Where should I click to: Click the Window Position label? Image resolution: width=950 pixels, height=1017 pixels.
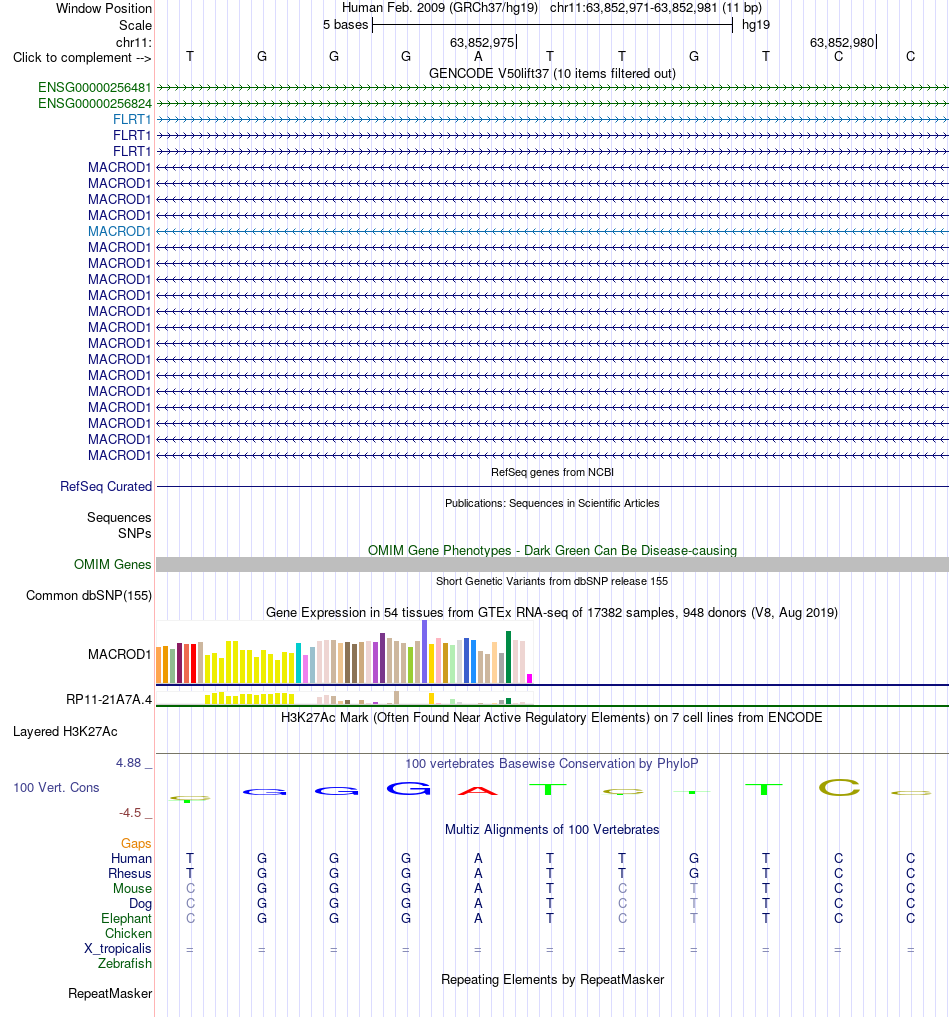[104, 8]
